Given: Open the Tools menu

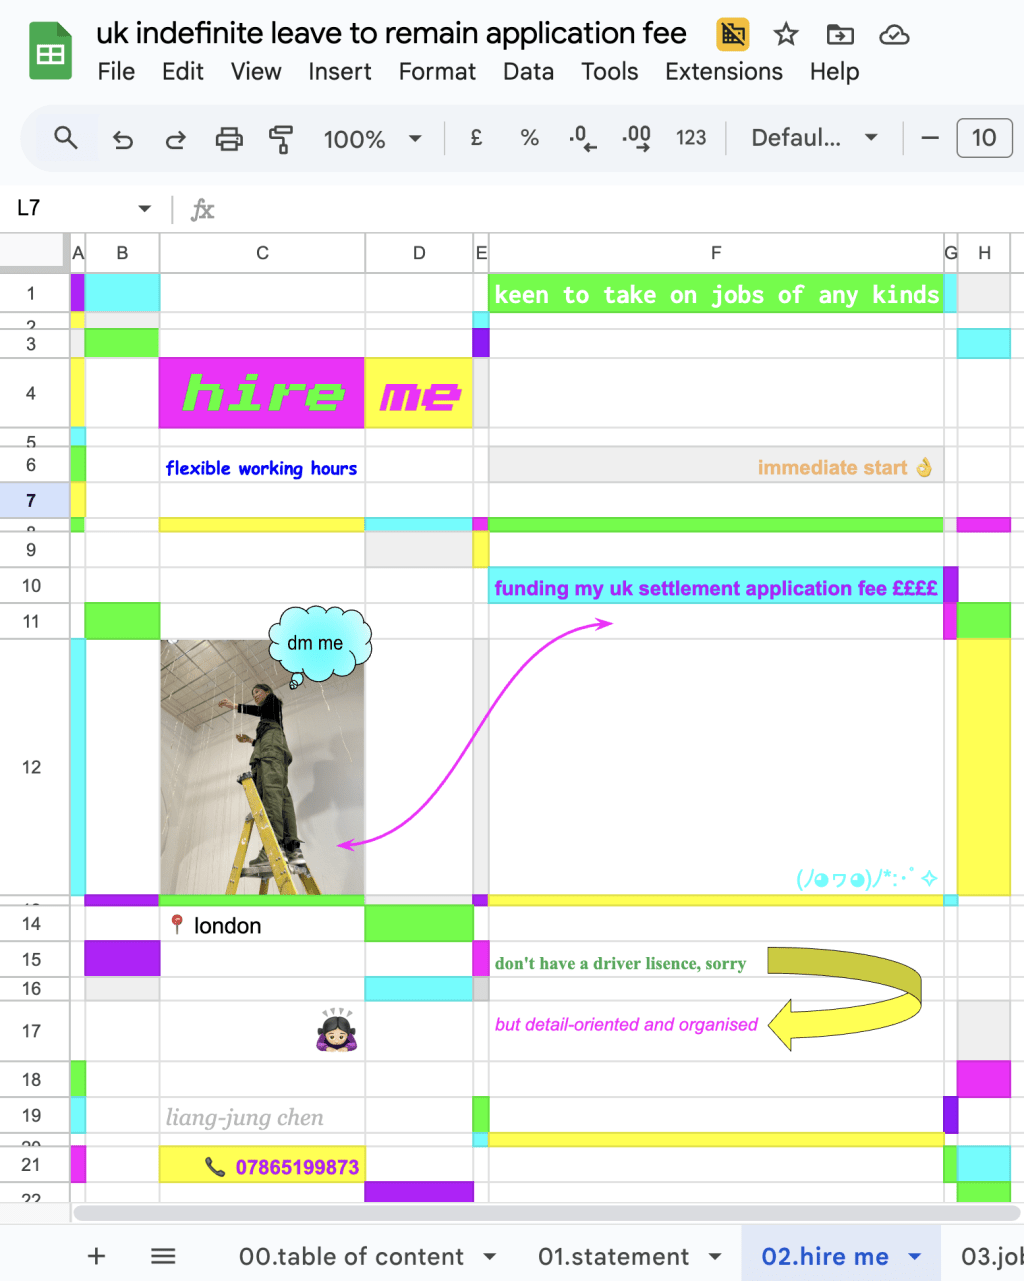Looking at the screenshot, I should click(610, 72).
